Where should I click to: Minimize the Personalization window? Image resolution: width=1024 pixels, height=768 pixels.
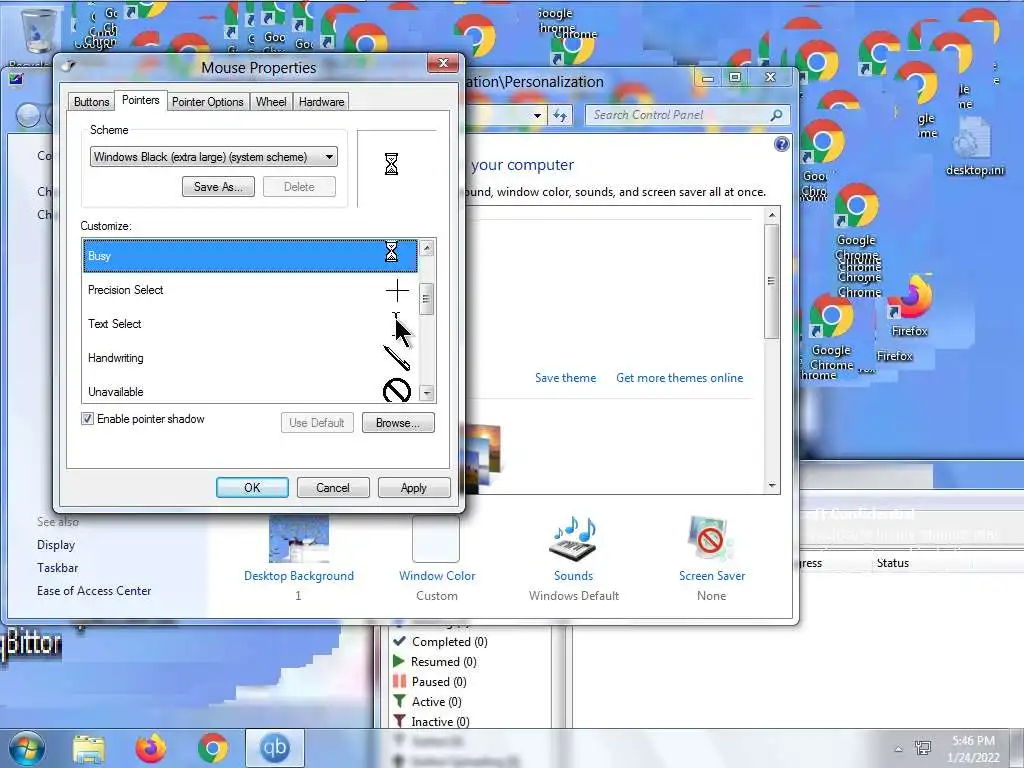point(707,78)
